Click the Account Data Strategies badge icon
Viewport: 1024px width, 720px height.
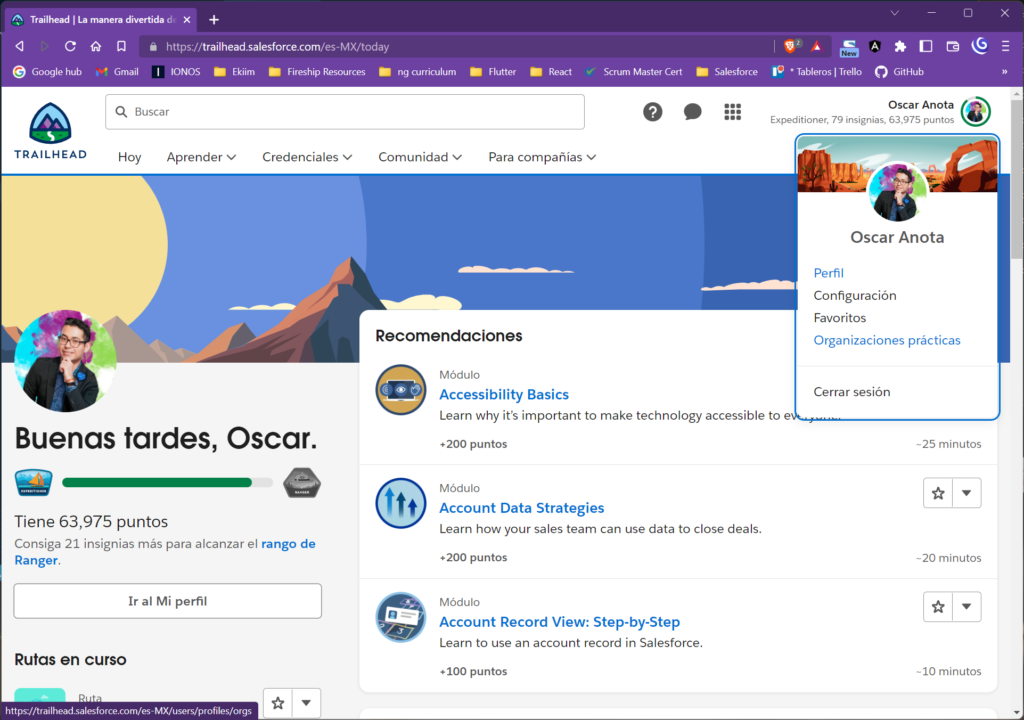pyautogui.click(x=401, y=503)
